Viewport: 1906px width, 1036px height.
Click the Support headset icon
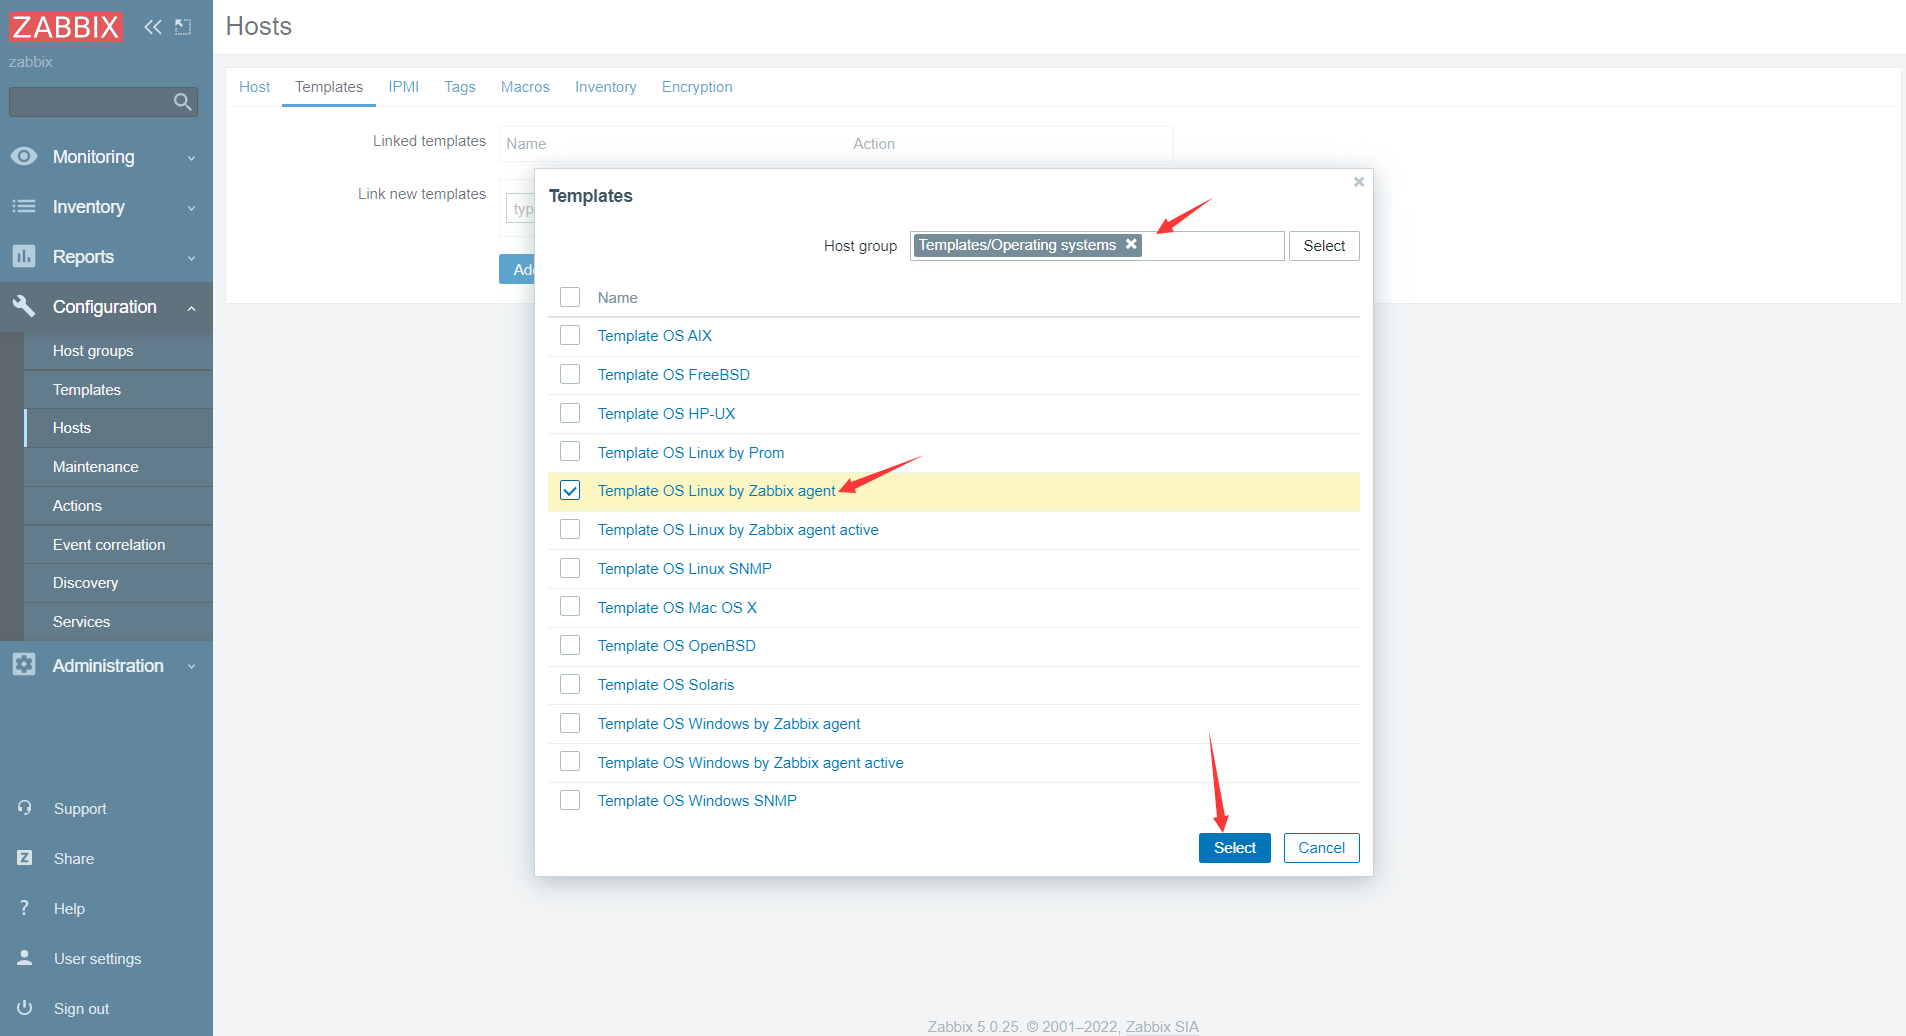pos(25,808)
